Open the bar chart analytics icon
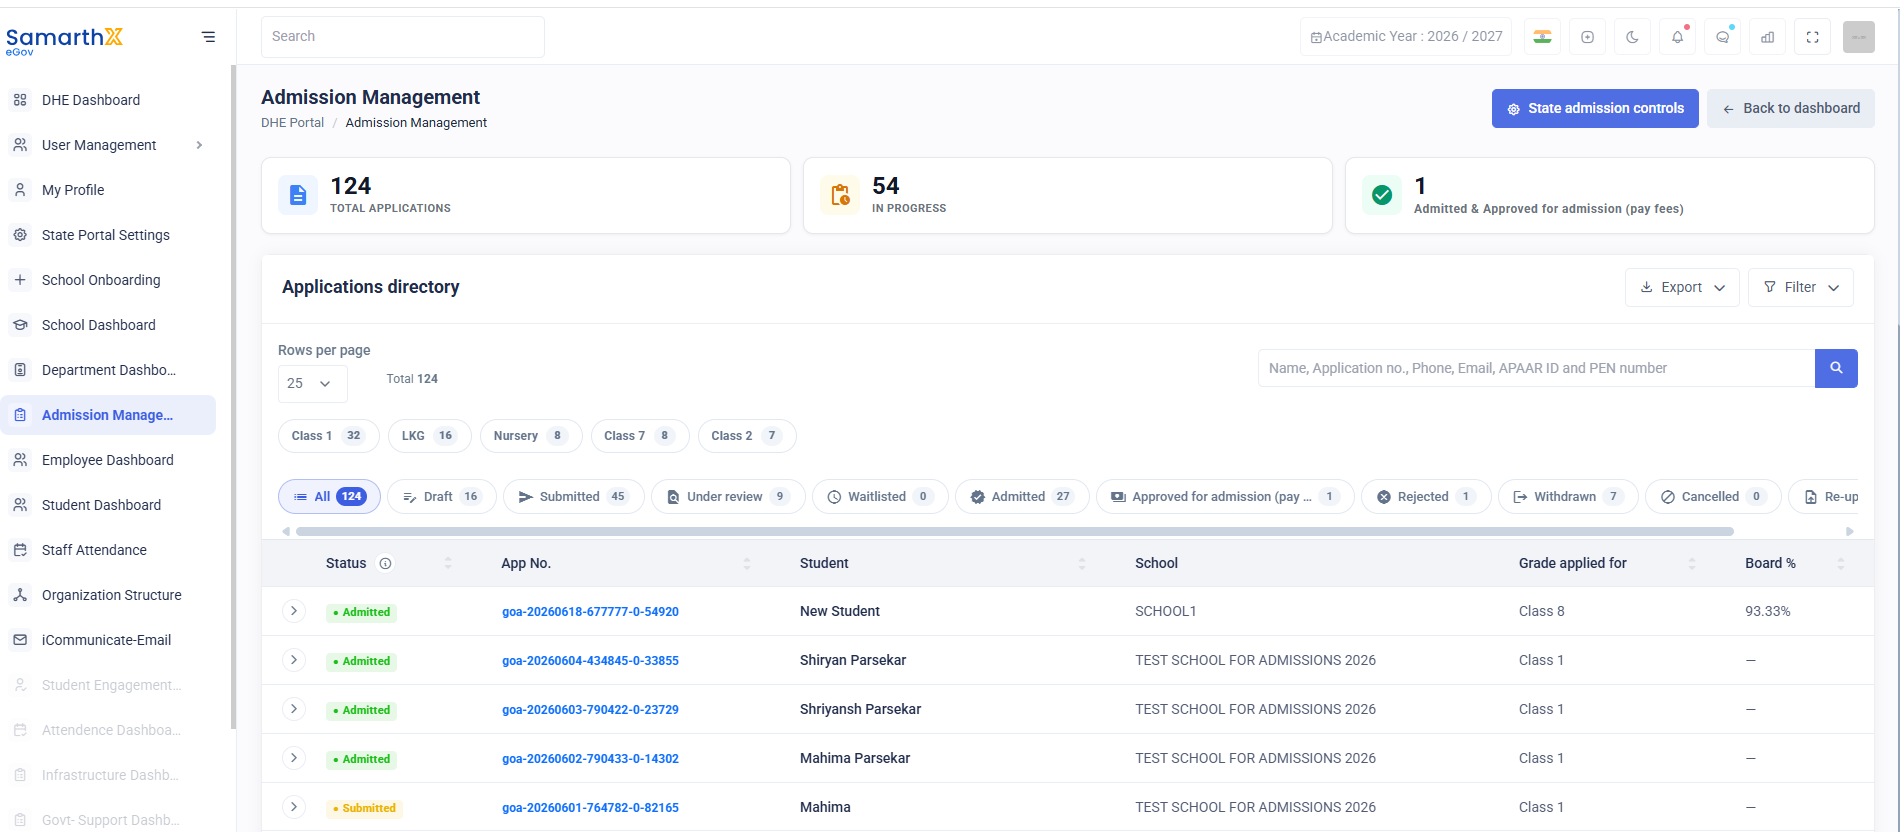 1767,37
